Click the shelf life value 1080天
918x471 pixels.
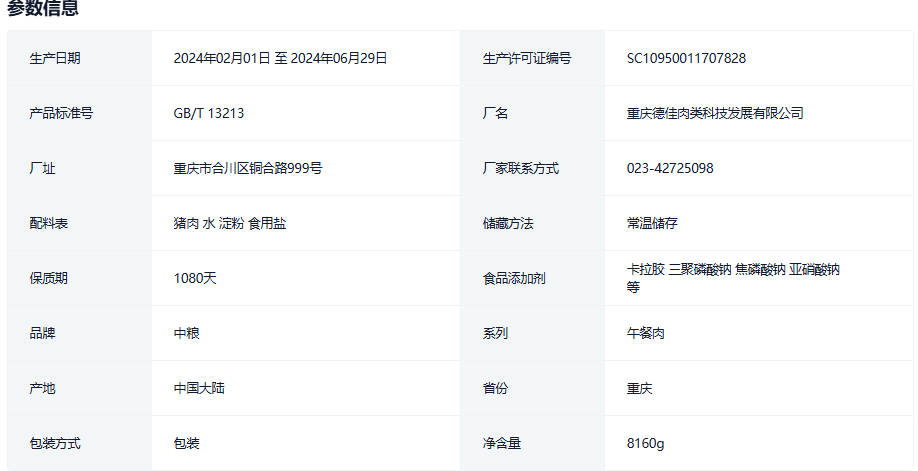click(x=194, y=278)
